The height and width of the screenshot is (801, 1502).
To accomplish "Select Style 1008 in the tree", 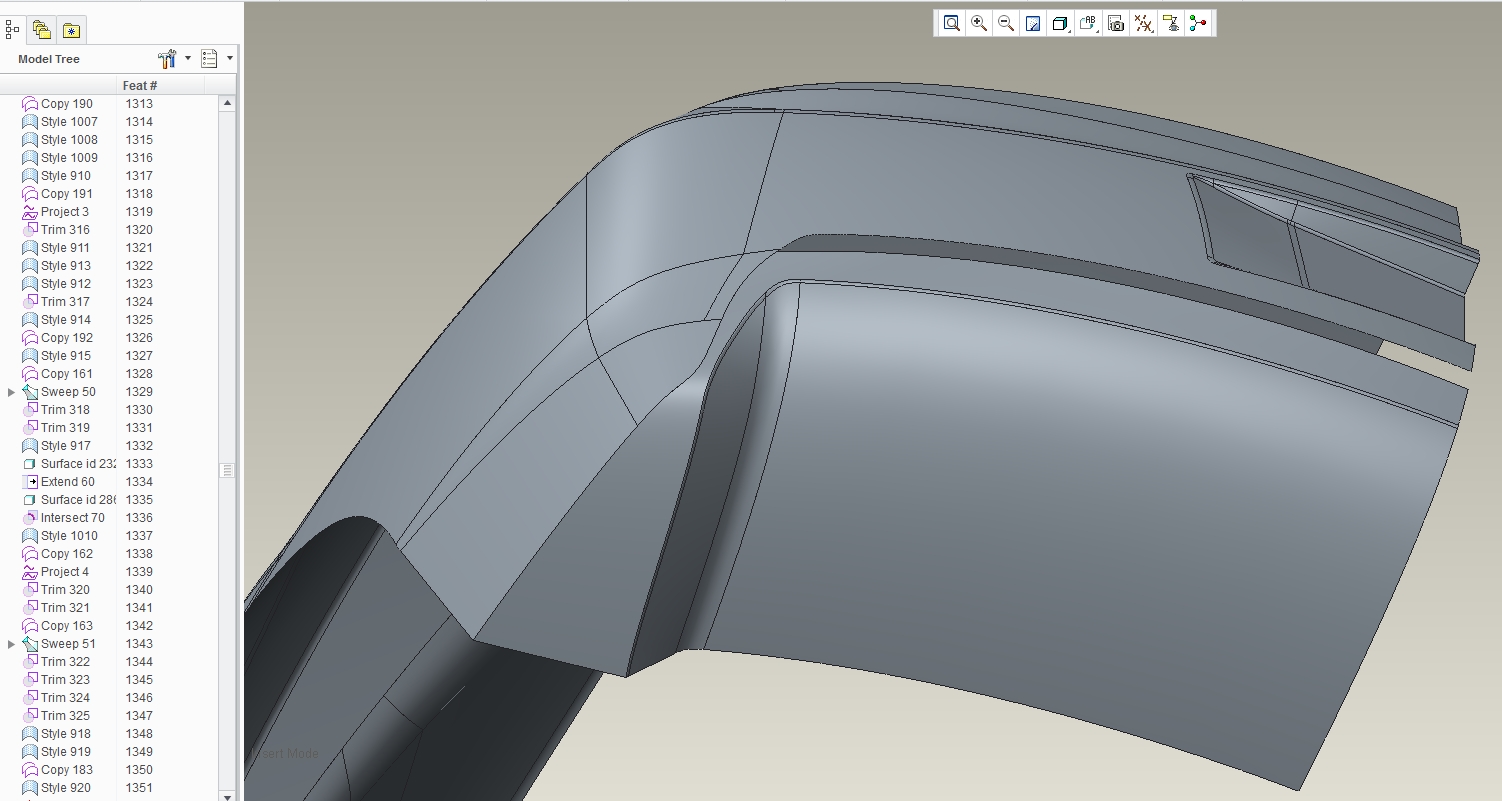I will [69, 140].
